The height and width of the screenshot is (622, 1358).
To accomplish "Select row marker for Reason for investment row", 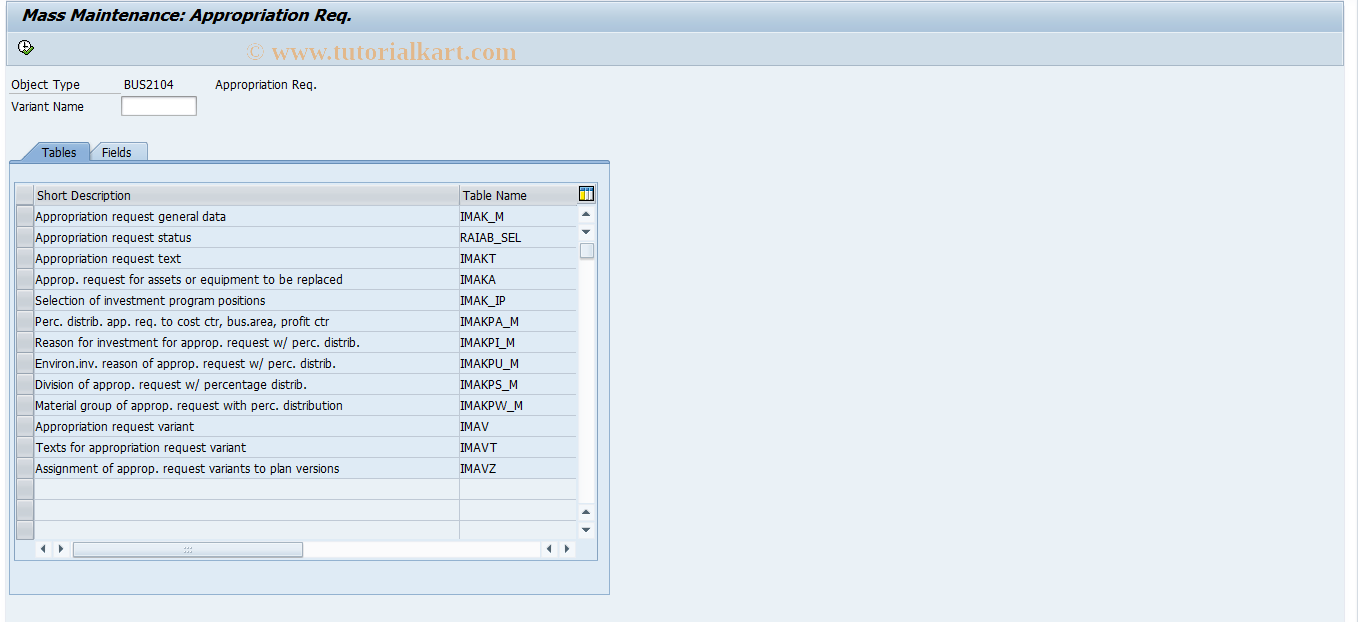I will (25, 342).
